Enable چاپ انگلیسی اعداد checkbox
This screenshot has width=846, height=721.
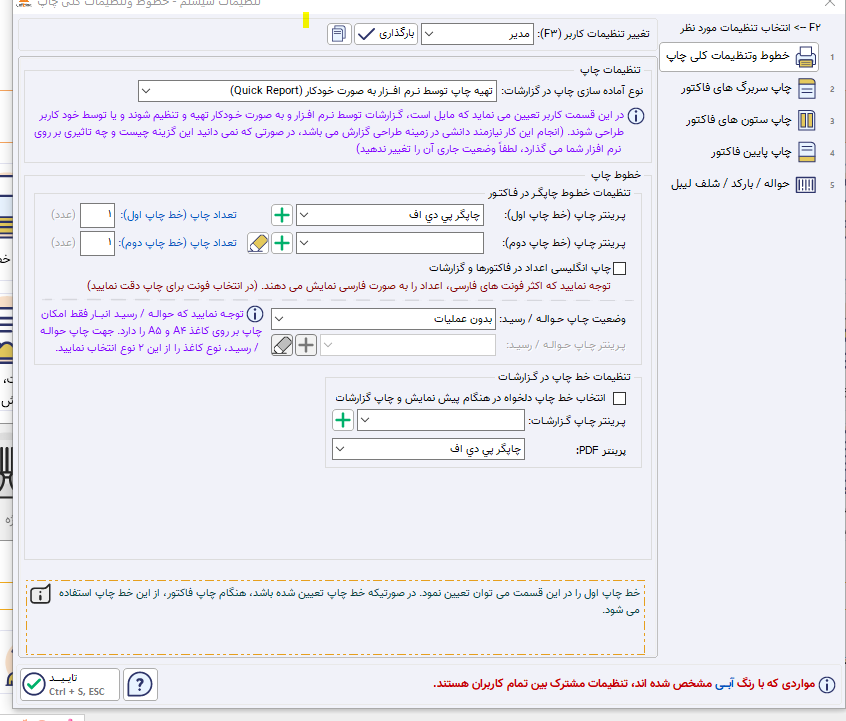(620, 268)
